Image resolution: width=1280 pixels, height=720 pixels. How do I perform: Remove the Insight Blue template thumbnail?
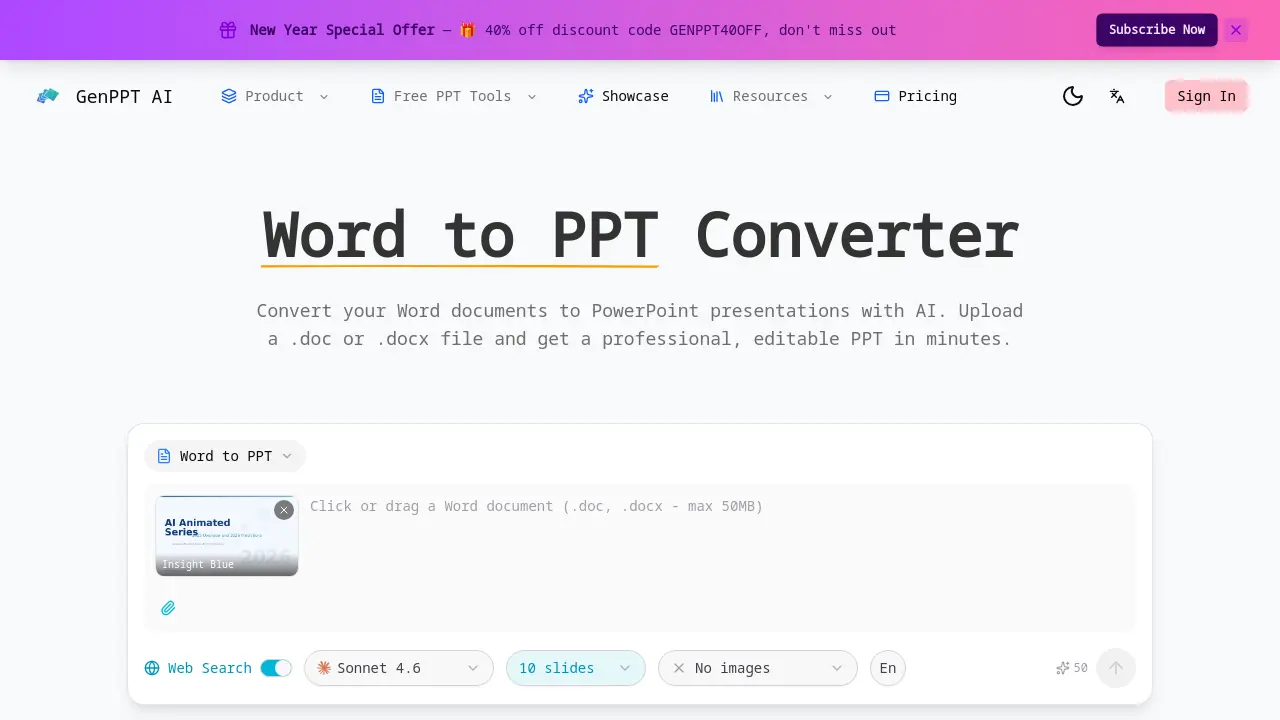pyautogui.click(x=284, y=510)
